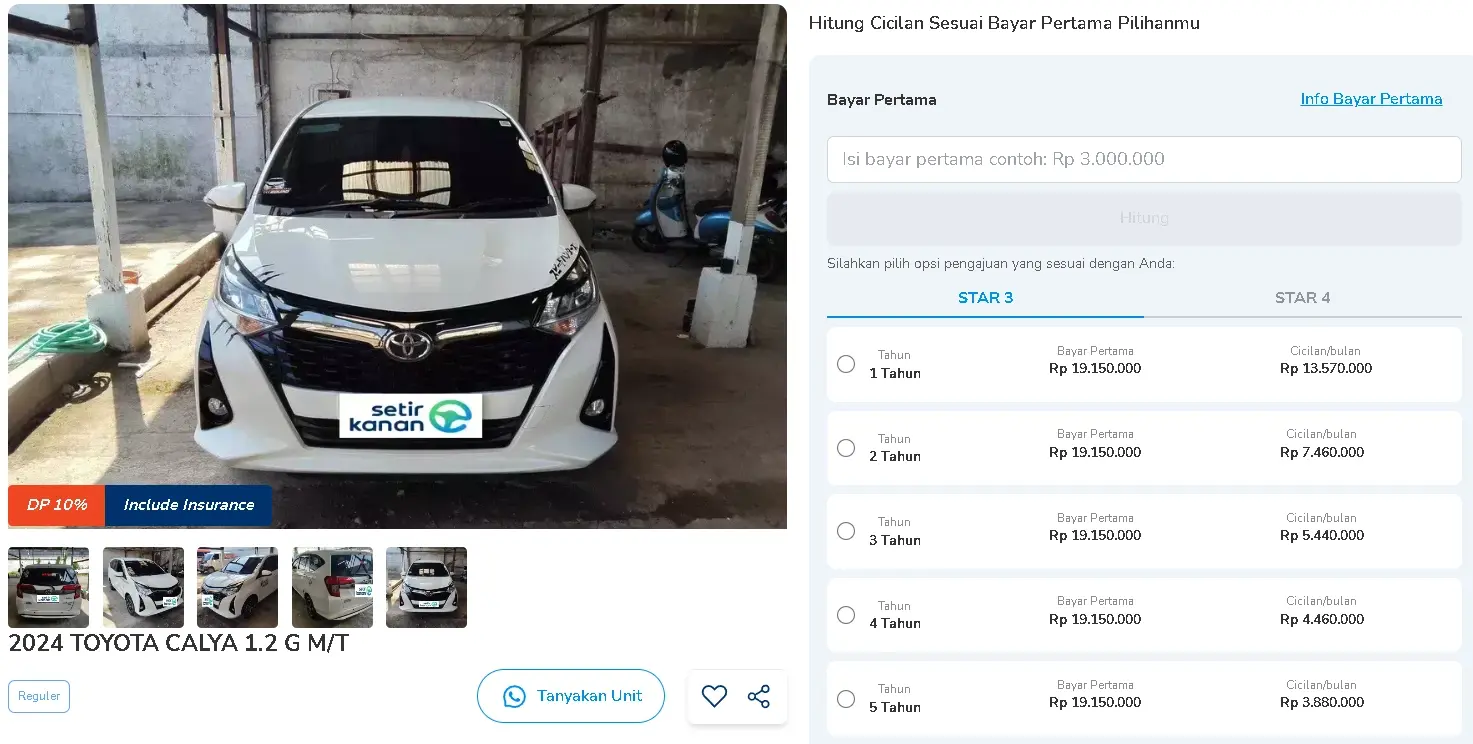The height and width of the screenshot is (744, 1473).
Task: Open the first car rear-view thumbnail
Action: 48,587
